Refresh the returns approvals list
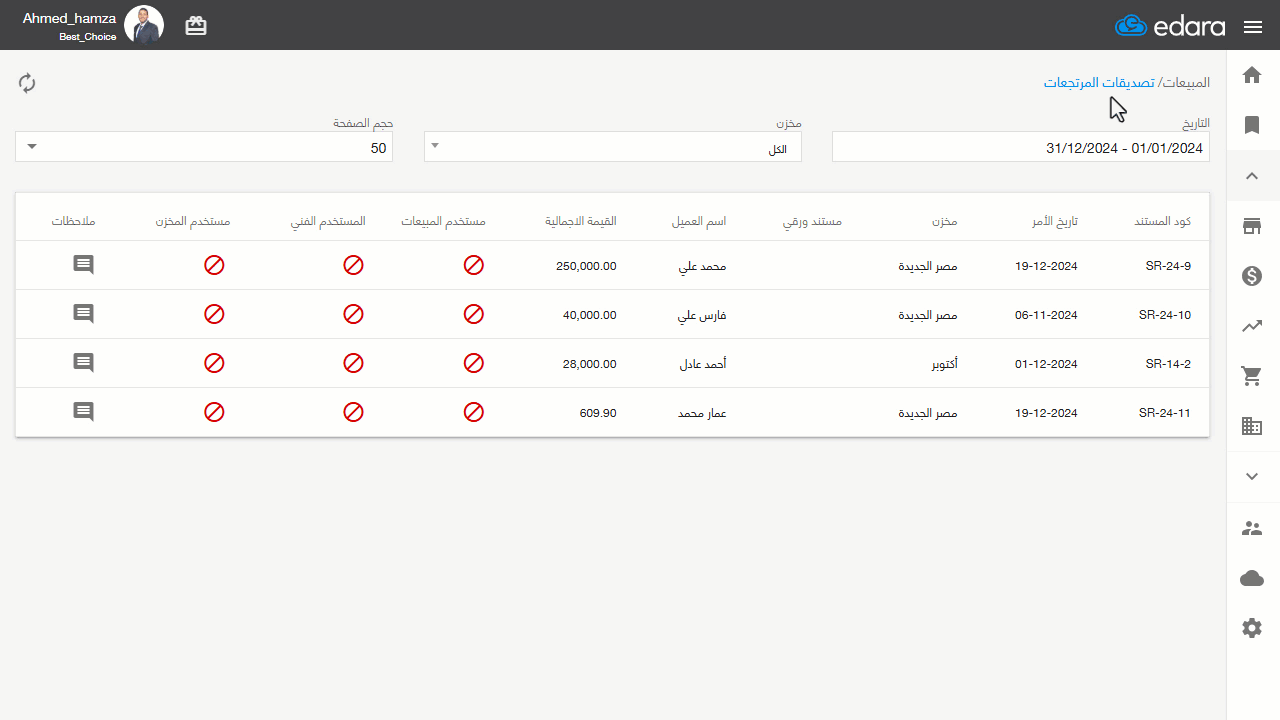The width and height of the screenshot is (1280, 720). coord(27,83)
